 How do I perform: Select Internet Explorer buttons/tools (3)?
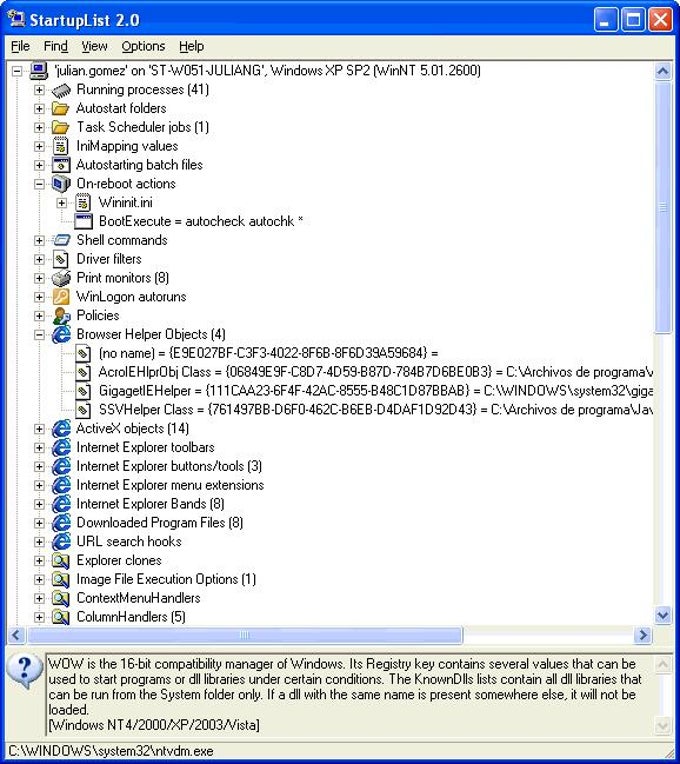click(169, 466)
